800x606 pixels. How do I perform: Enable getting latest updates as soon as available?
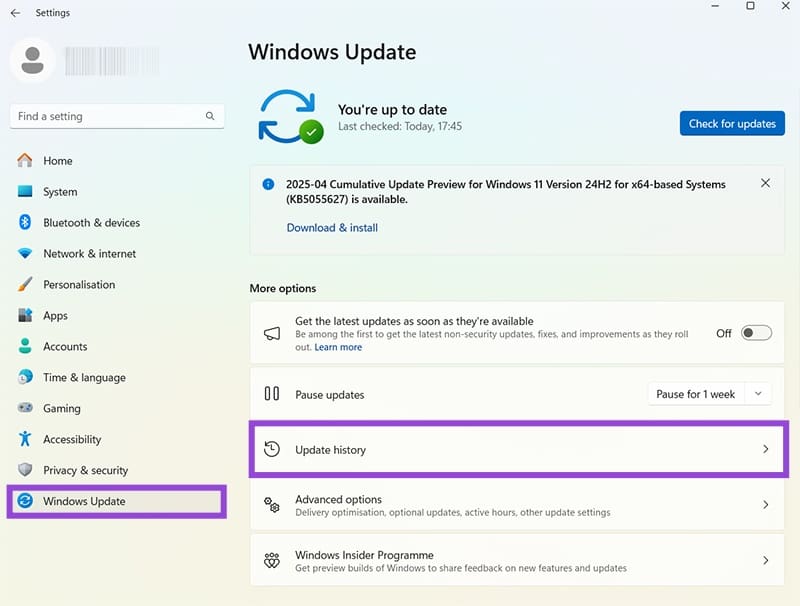755,333
